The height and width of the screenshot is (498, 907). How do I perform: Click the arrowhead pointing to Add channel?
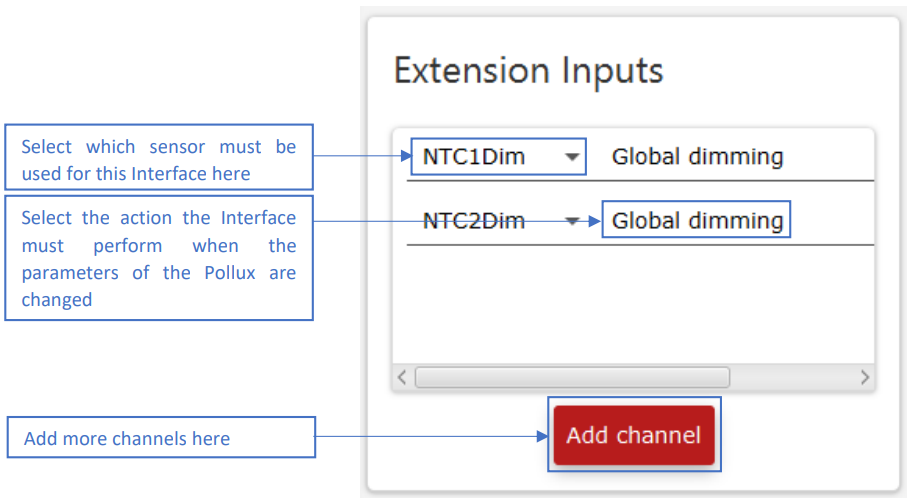(542, 436)
